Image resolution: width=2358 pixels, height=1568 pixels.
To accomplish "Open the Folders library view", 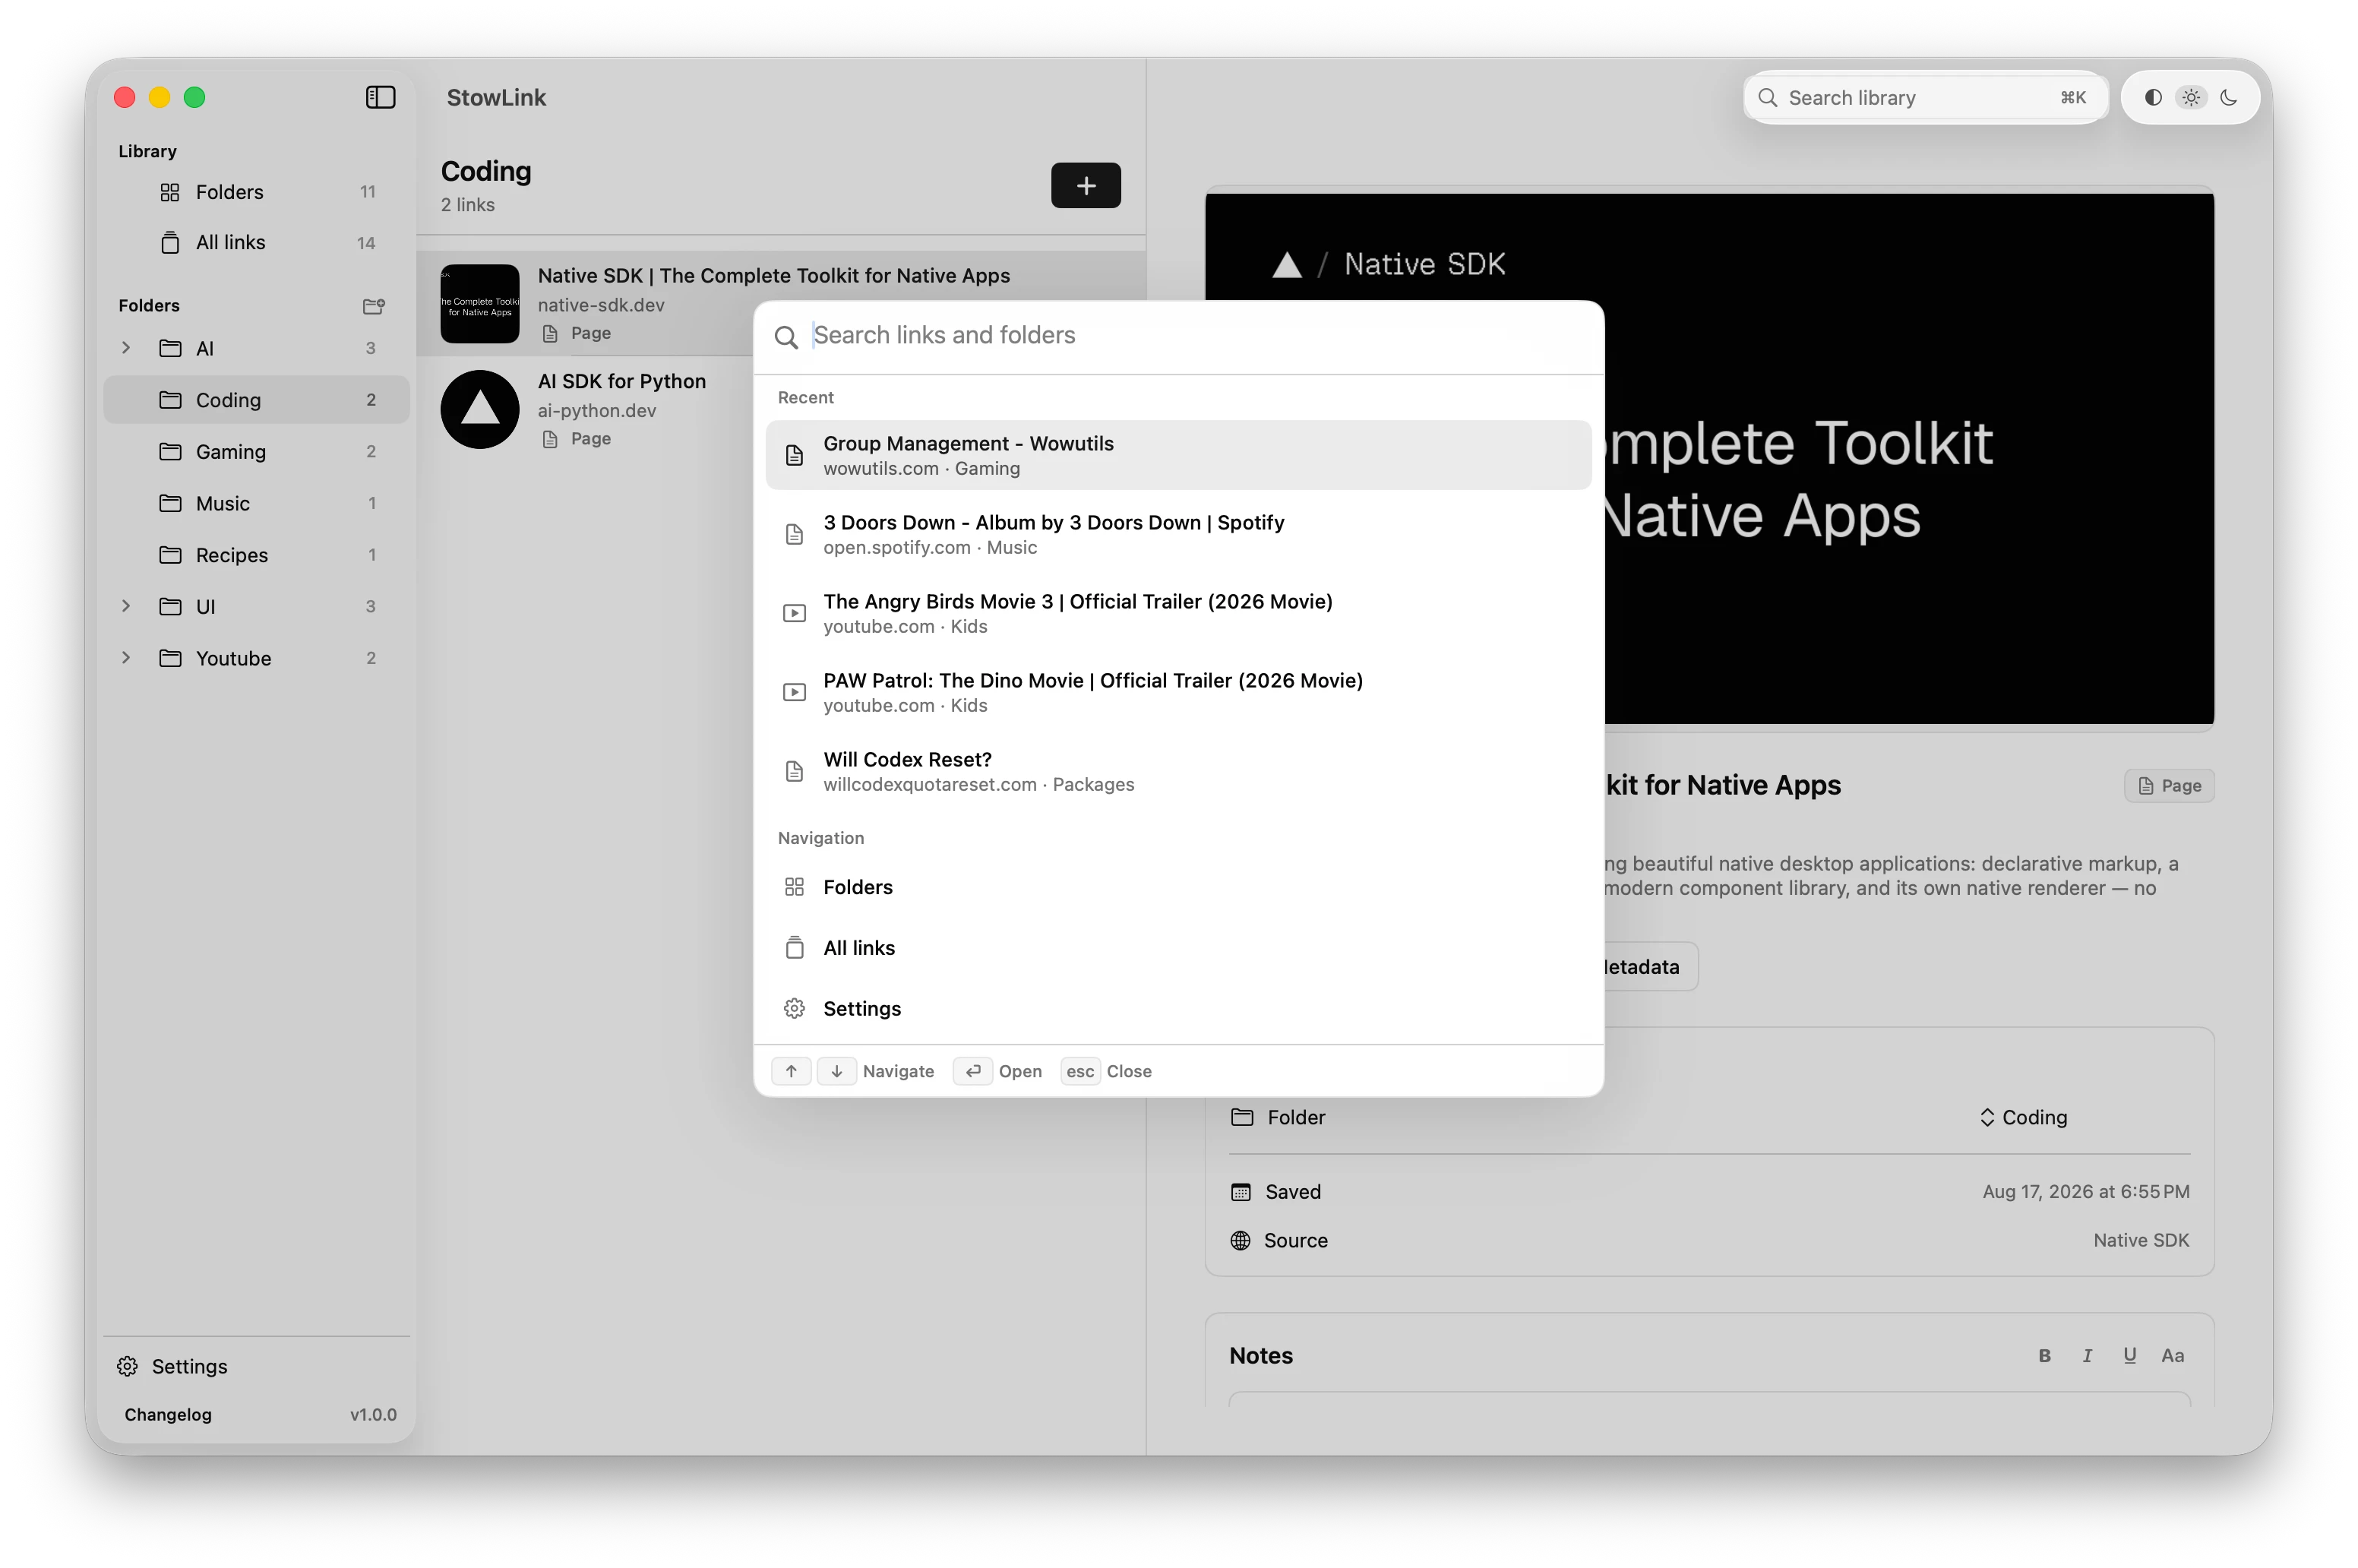I will (x=256, y=192).
